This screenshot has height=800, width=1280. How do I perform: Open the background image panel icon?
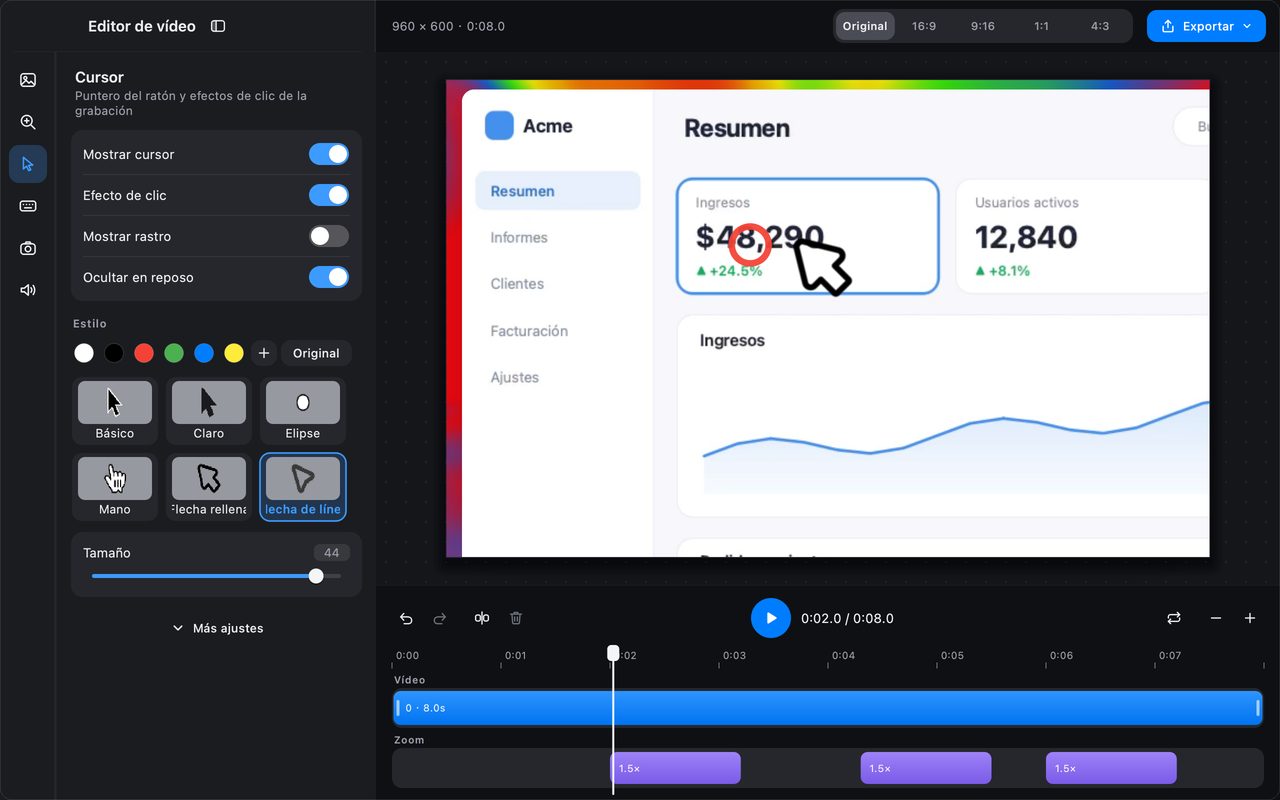click(28, 80)
